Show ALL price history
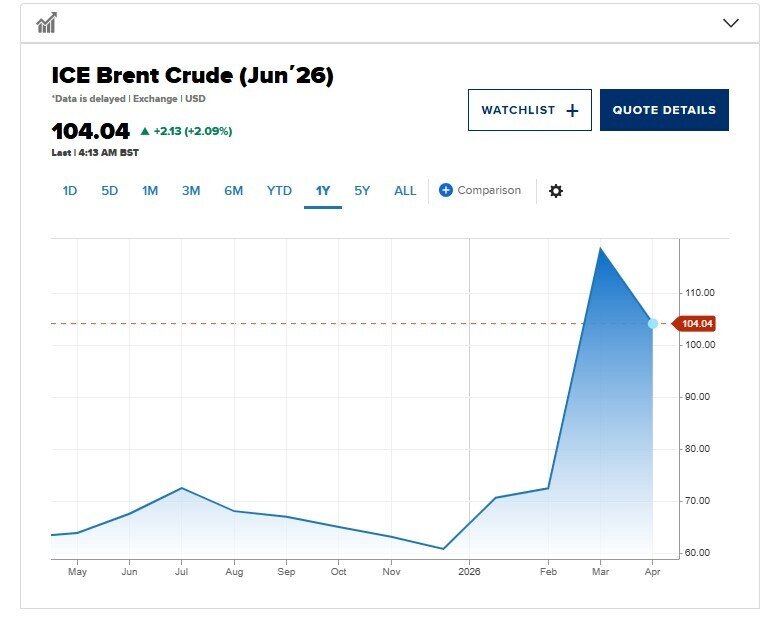The width and height of the screenshot is (773, 622). click(x=405, y=190)
